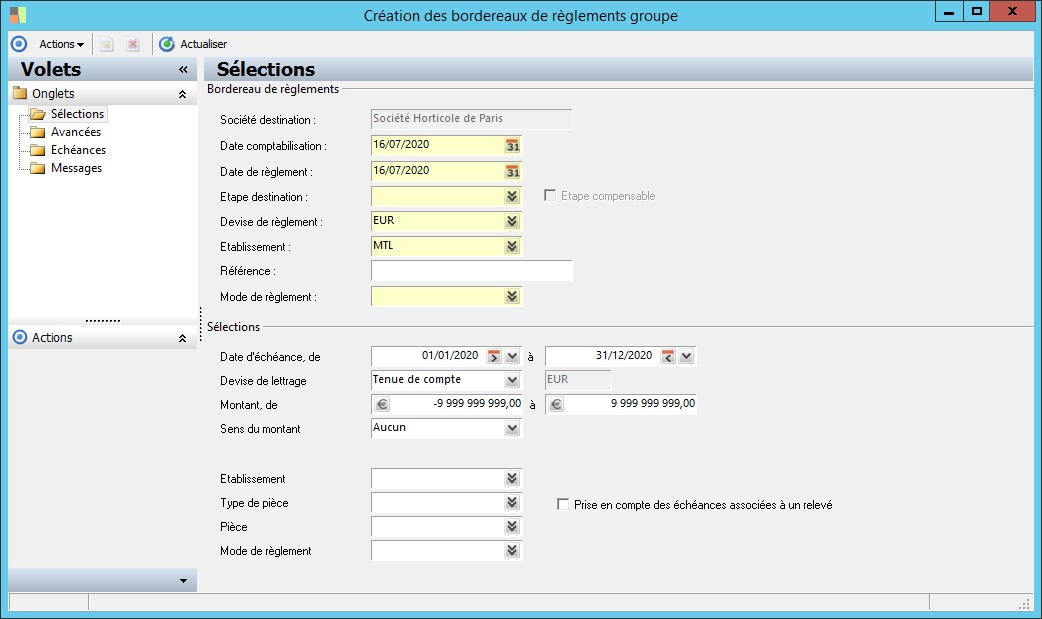Click the start date 01/01/2020 calendar icon
Viewport: 1042px width, 619px height.
[x=494, y=356]
